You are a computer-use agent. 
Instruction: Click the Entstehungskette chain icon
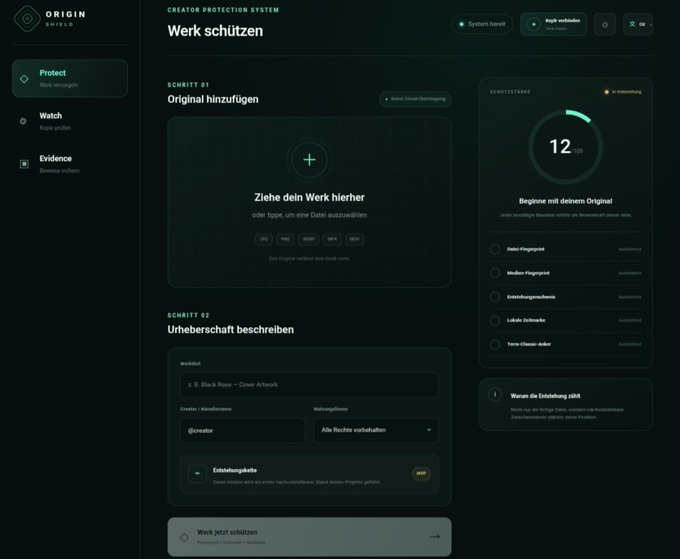(197, 474)
